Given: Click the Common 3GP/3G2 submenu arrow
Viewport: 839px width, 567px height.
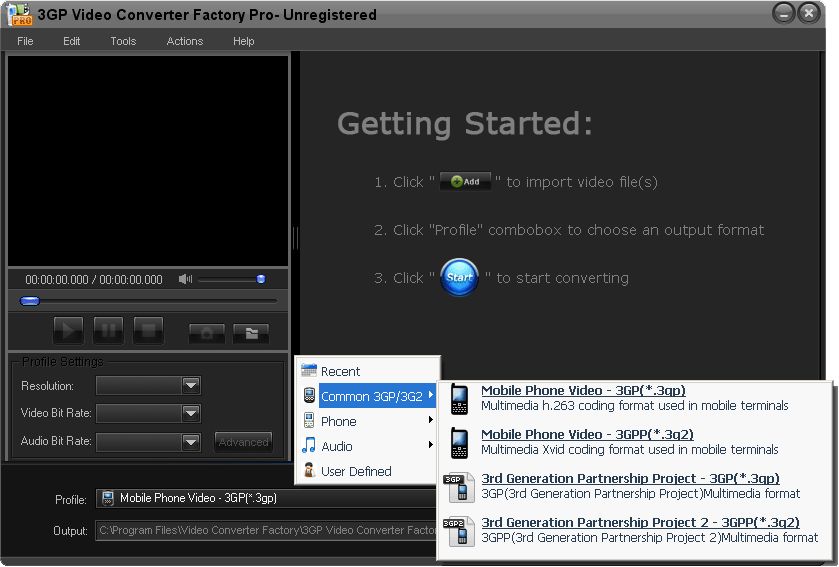Looking at the screenshot, I should pyautogui.click(x=431, y=395).
